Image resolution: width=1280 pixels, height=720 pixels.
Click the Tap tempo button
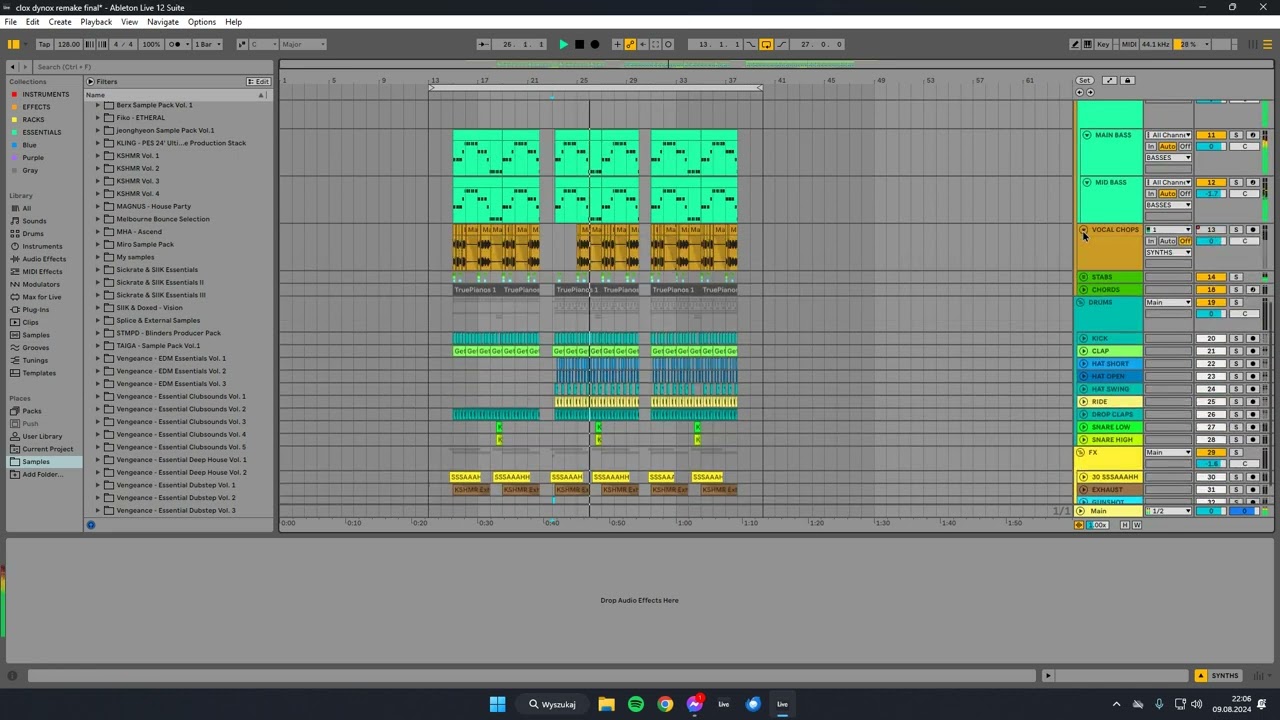[44, 44]
